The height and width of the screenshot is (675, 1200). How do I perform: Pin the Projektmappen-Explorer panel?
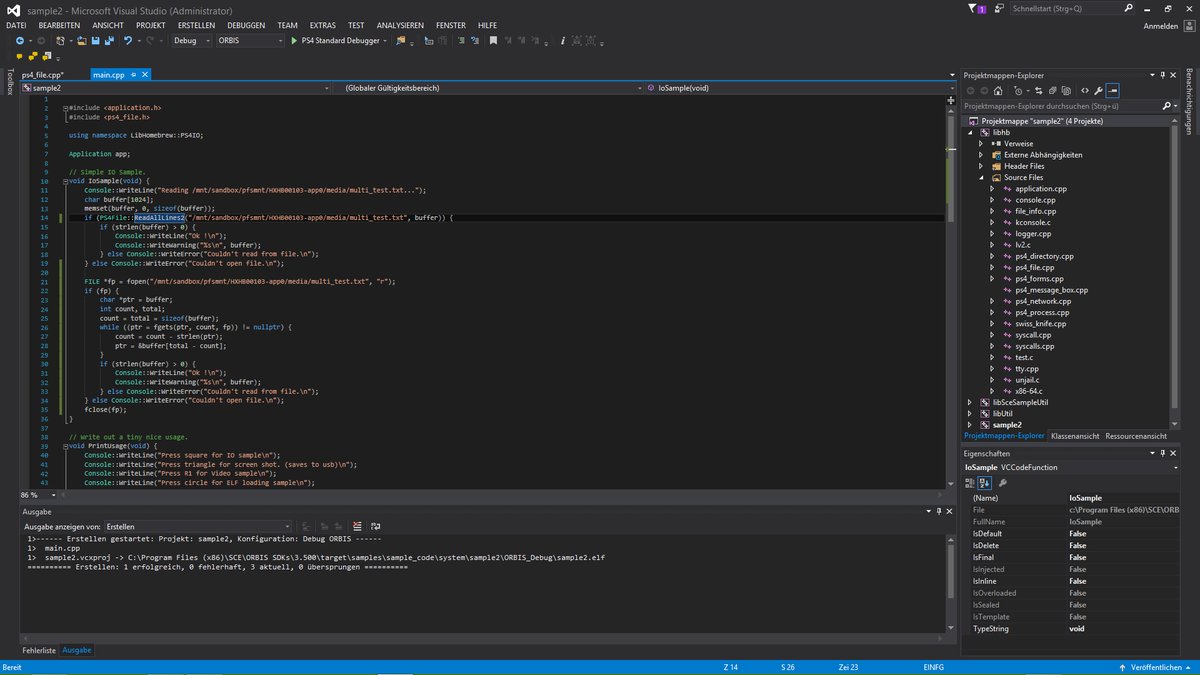click(x=1162, y=75)
